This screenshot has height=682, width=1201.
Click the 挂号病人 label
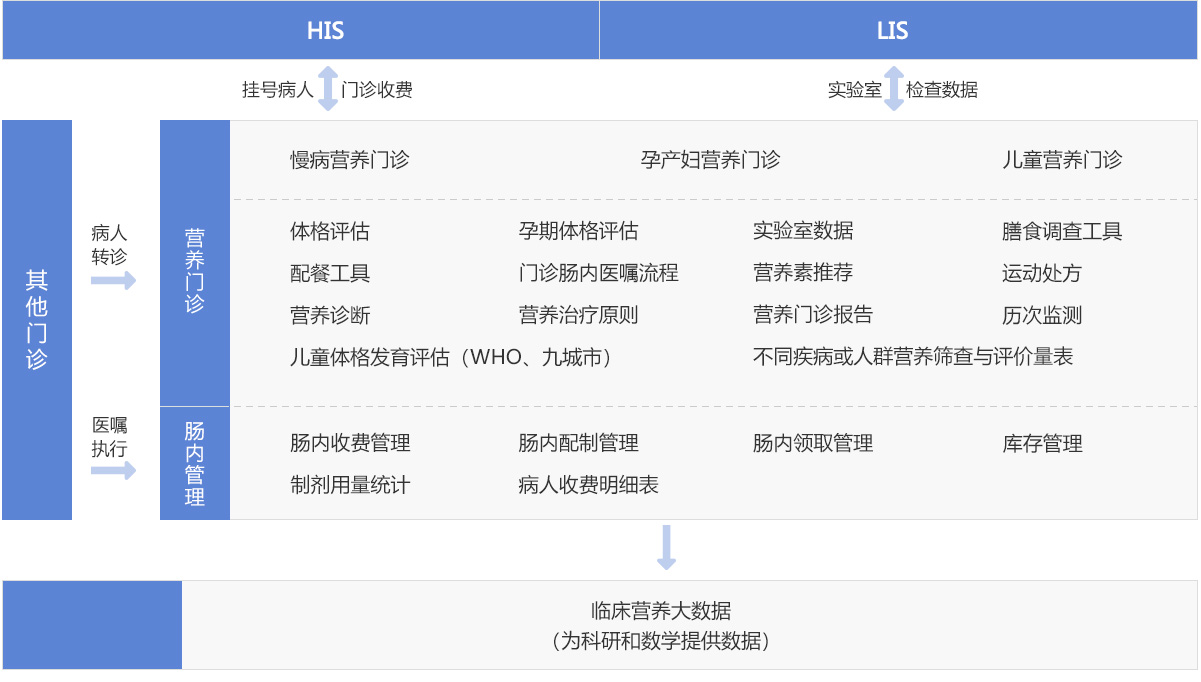coord(278,90)
